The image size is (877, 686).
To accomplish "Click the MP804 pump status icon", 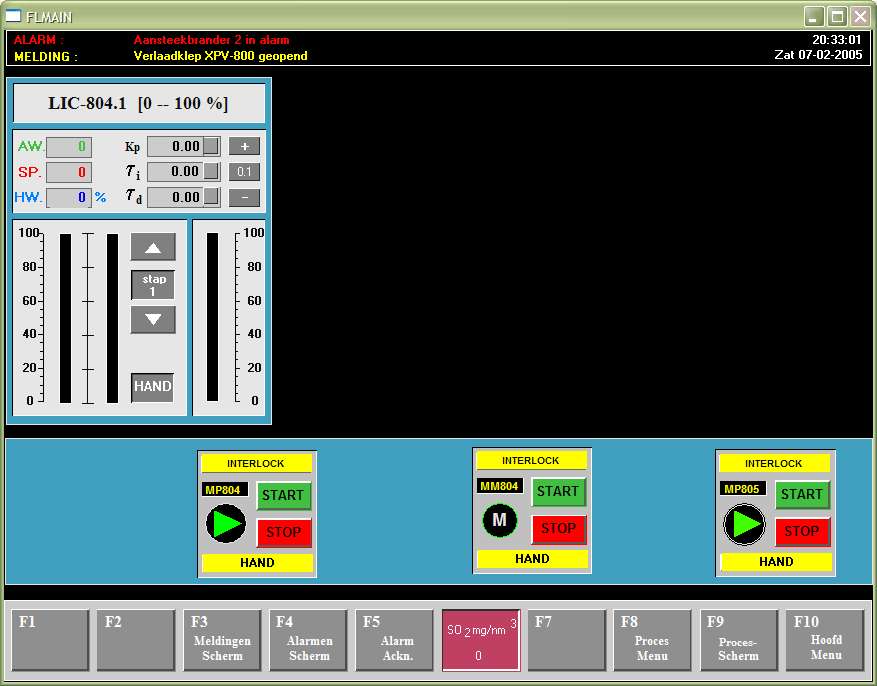I will point(226,523).
